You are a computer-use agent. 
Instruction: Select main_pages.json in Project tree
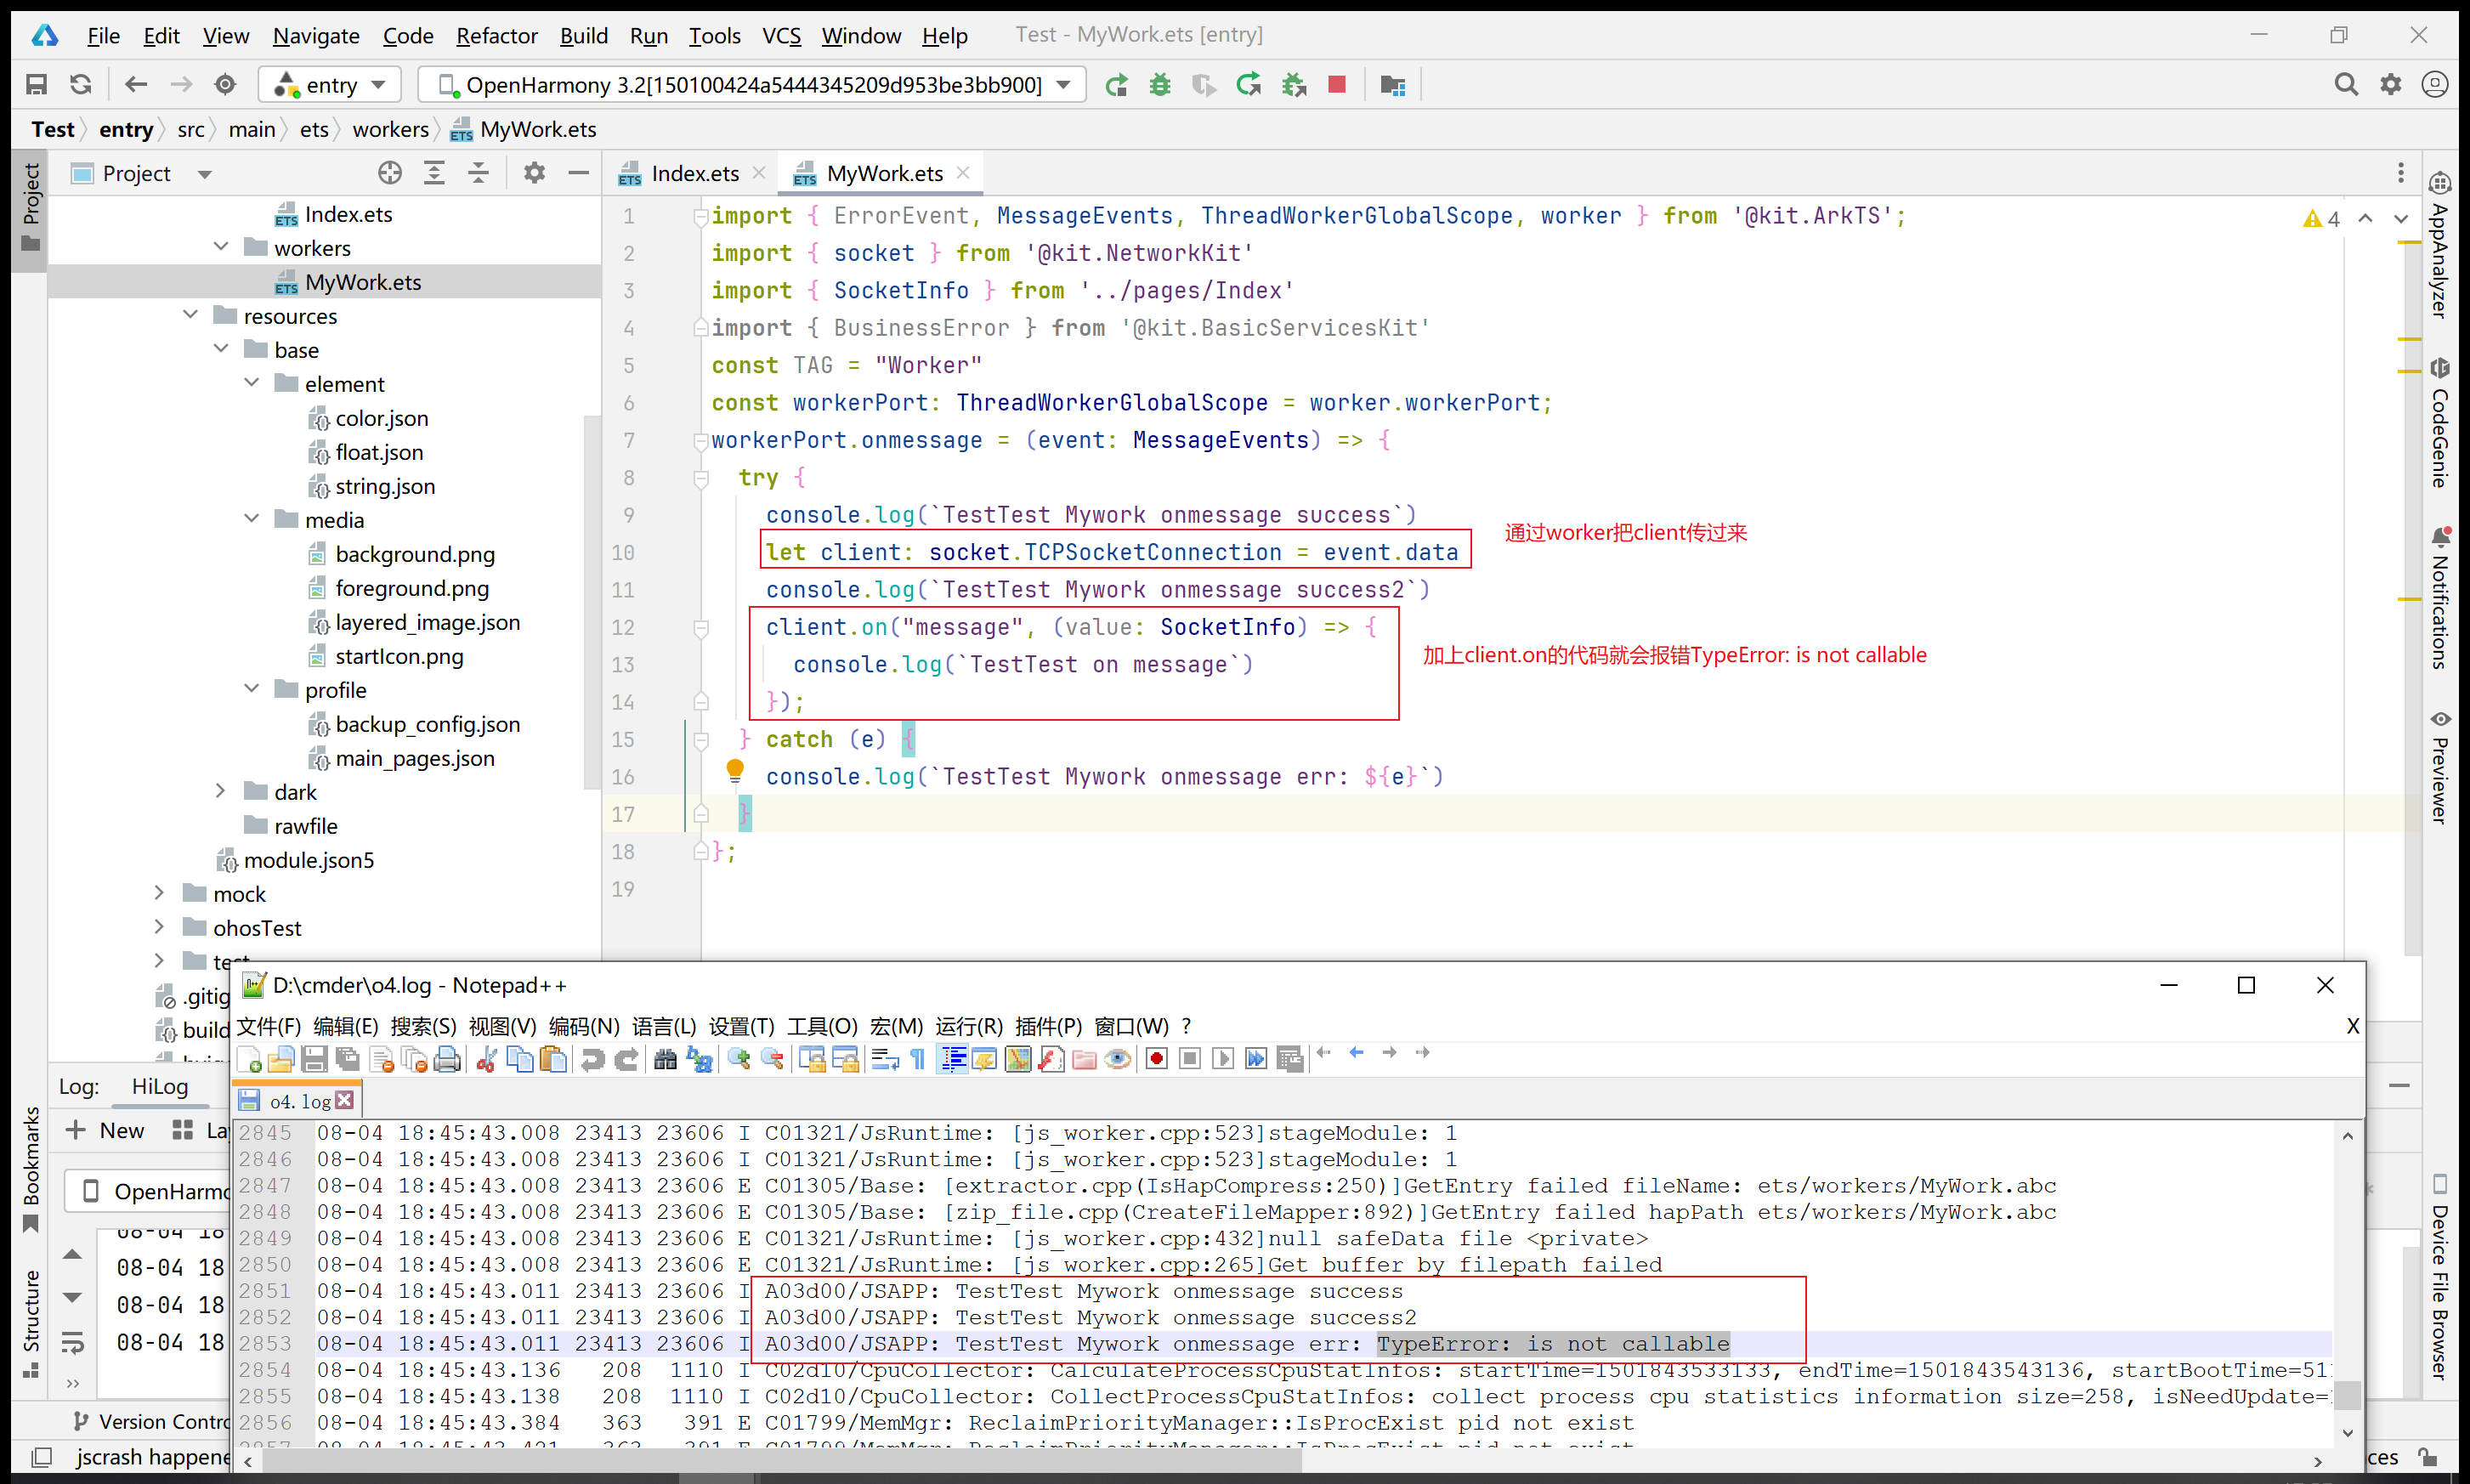pos(415,758)
